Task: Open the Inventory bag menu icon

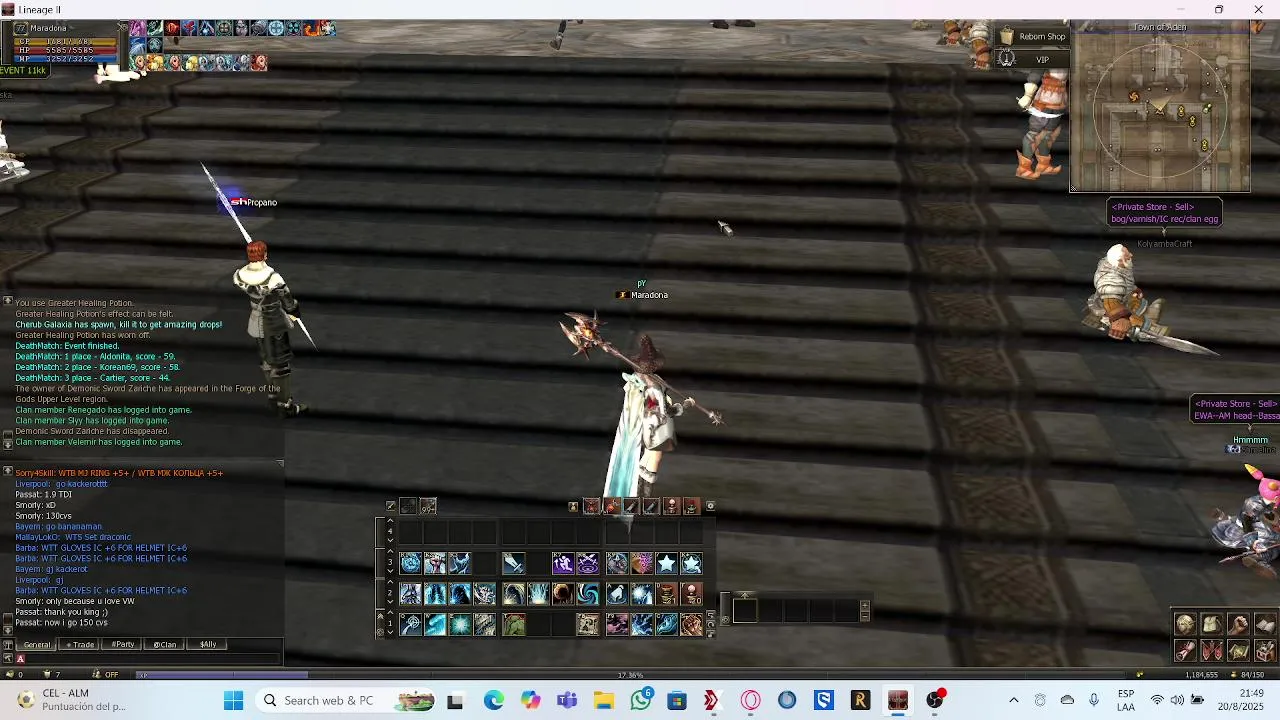Action: coord(1212,624)
